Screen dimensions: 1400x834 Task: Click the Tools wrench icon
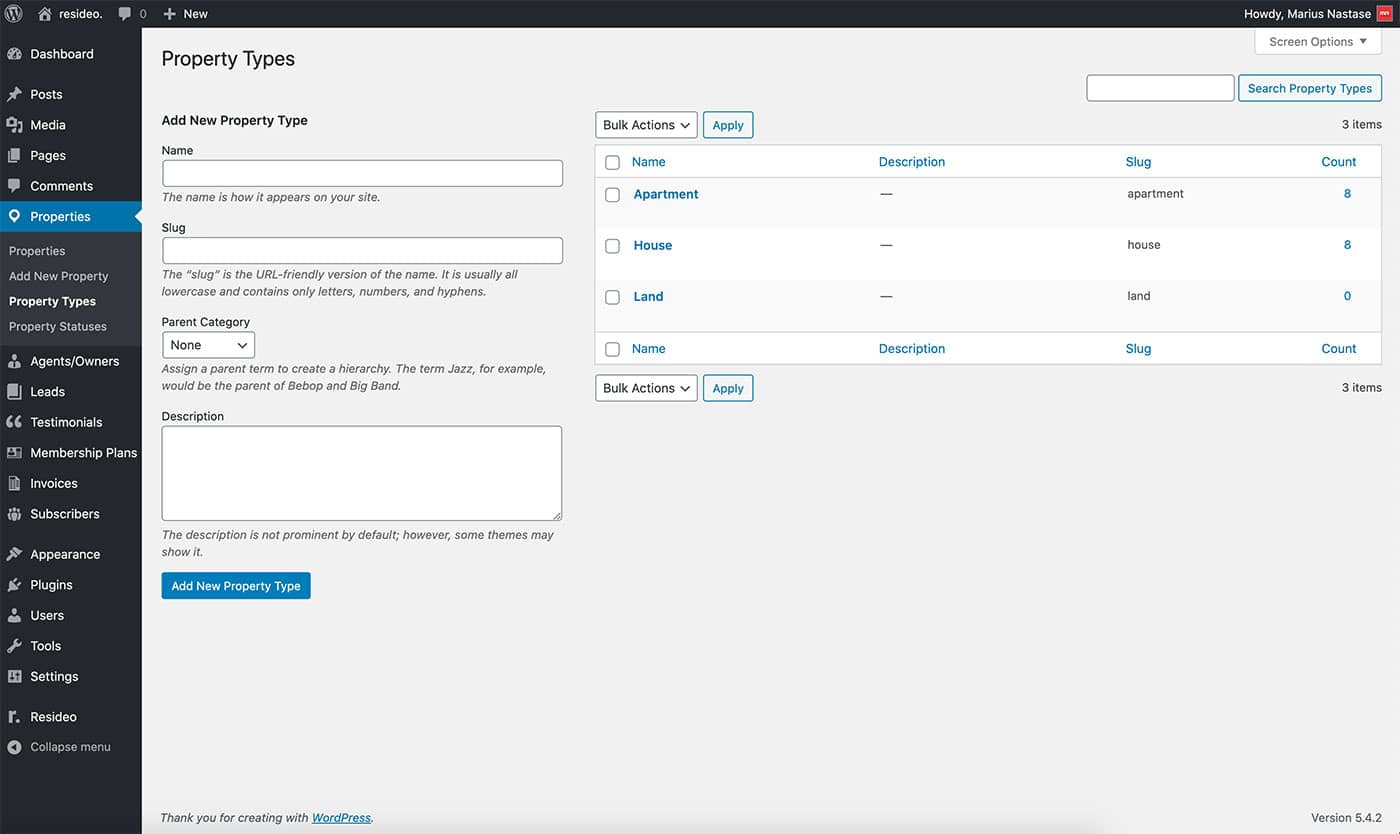point(14,646)
